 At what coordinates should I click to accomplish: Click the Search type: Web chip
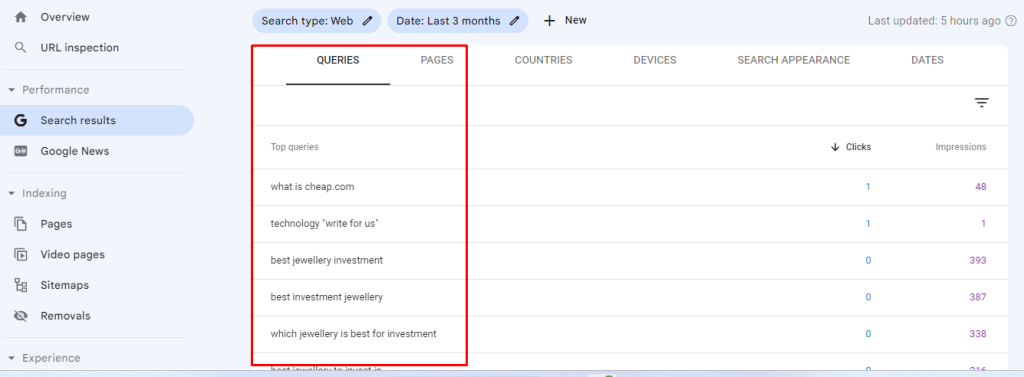coord(317,21)
